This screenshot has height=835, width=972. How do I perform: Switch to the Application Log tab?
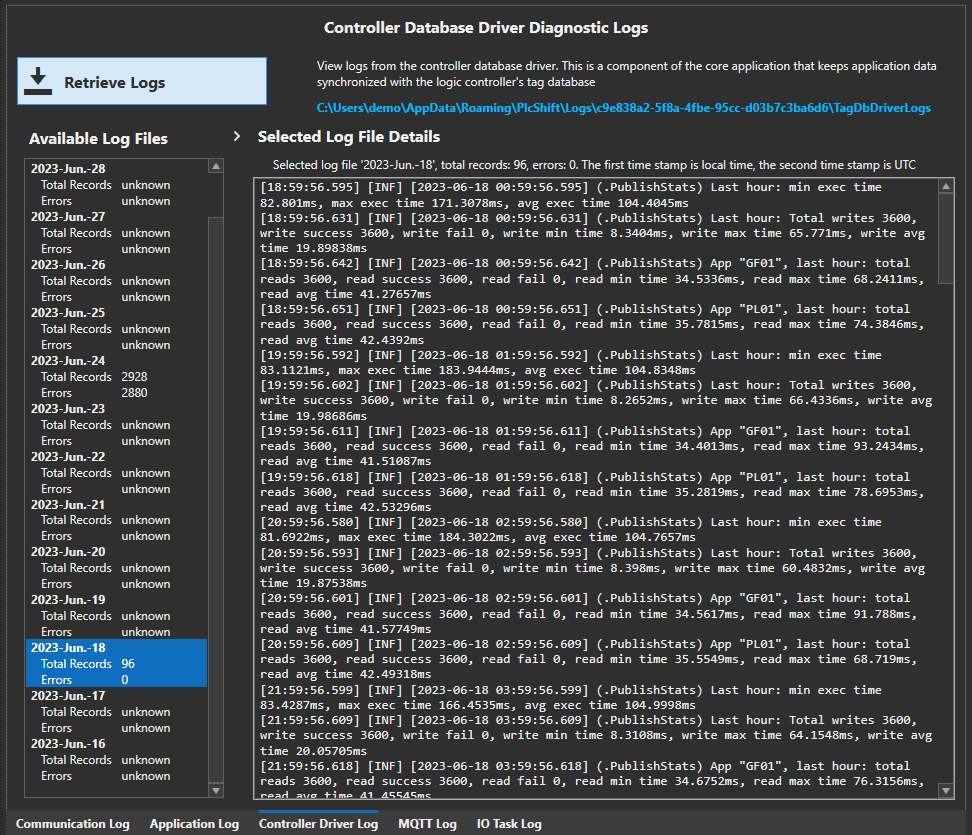point(194,824)
